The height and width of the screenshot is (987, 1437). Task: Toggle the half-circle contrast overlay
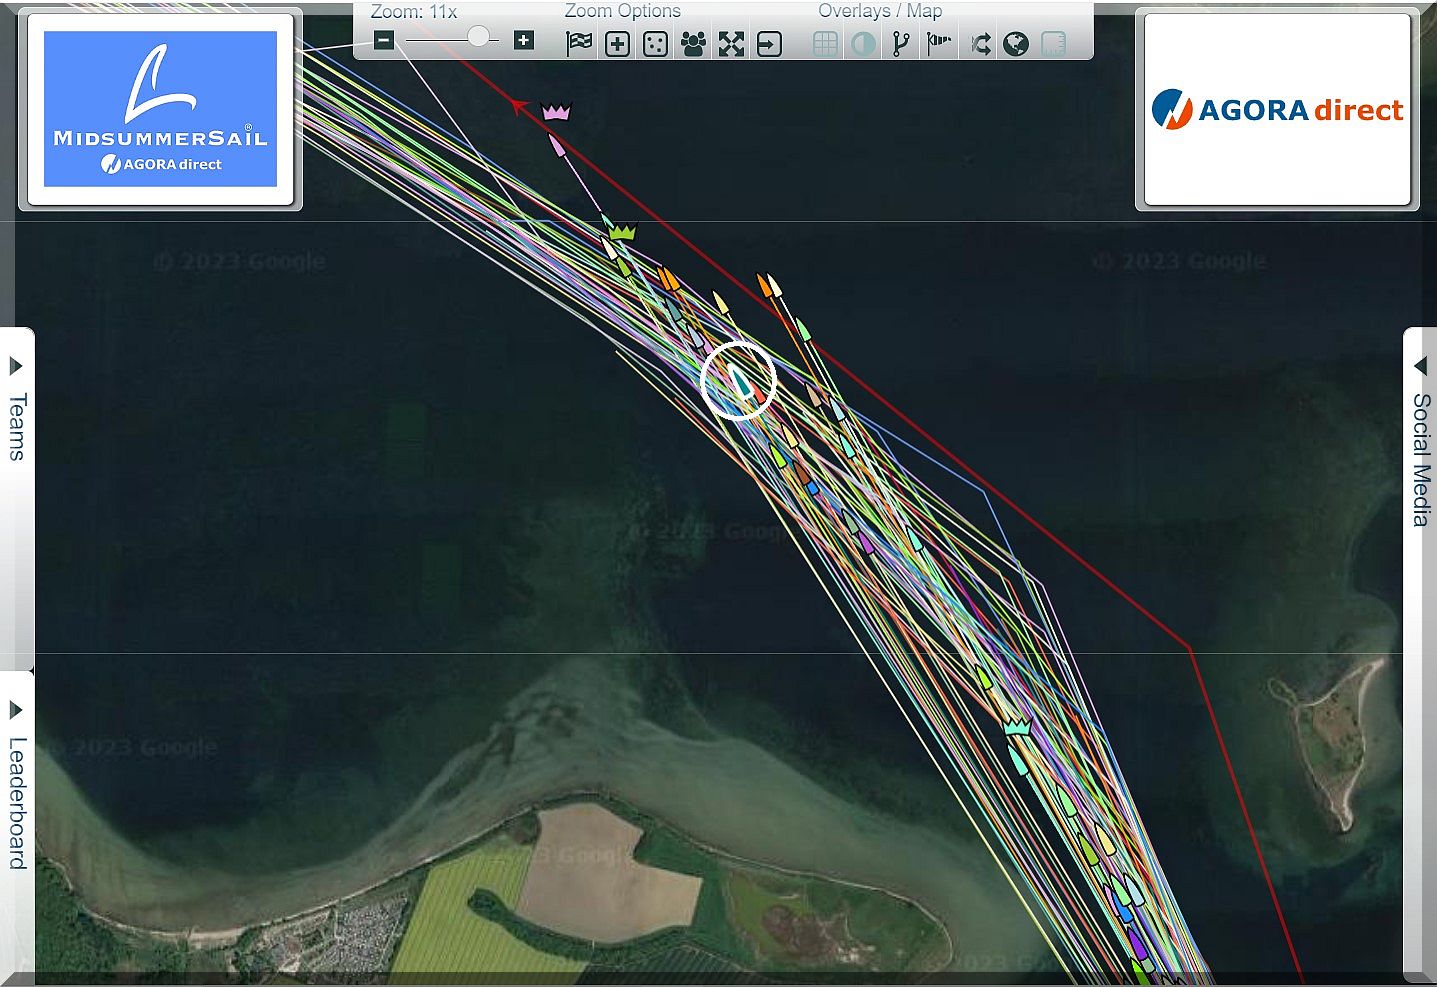[863, 44]
